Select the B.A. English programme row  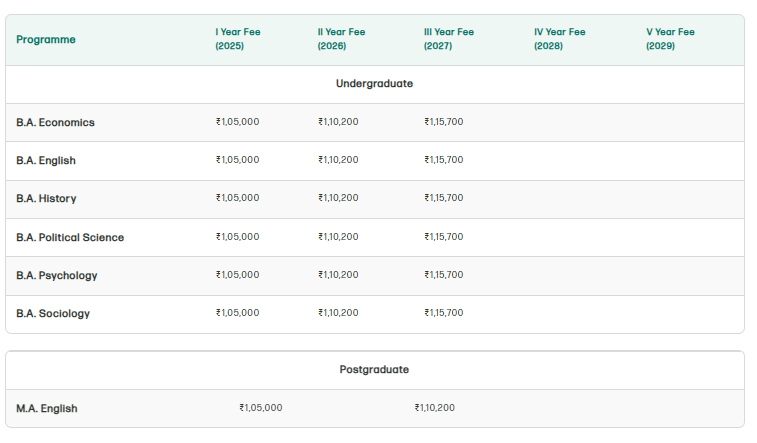[46, 161]
